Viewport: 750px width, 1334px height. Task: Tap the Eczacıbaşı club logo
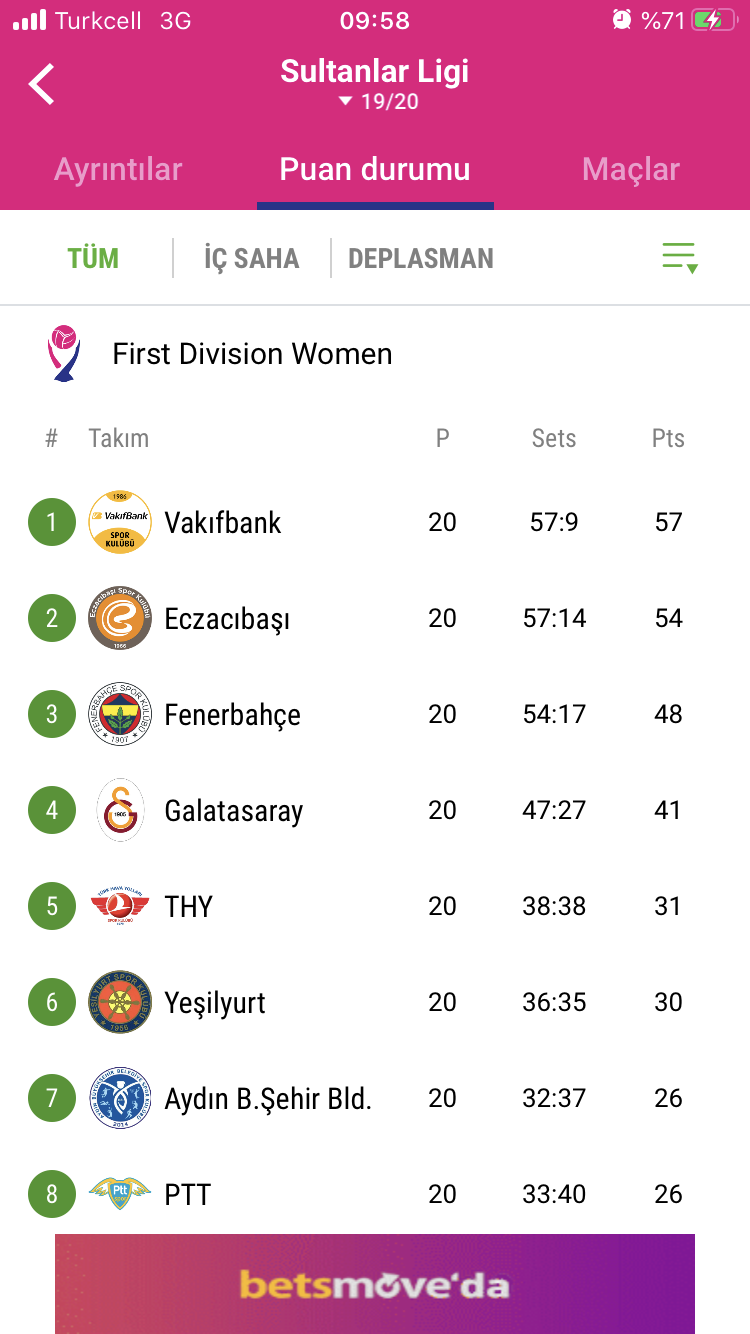120,618
